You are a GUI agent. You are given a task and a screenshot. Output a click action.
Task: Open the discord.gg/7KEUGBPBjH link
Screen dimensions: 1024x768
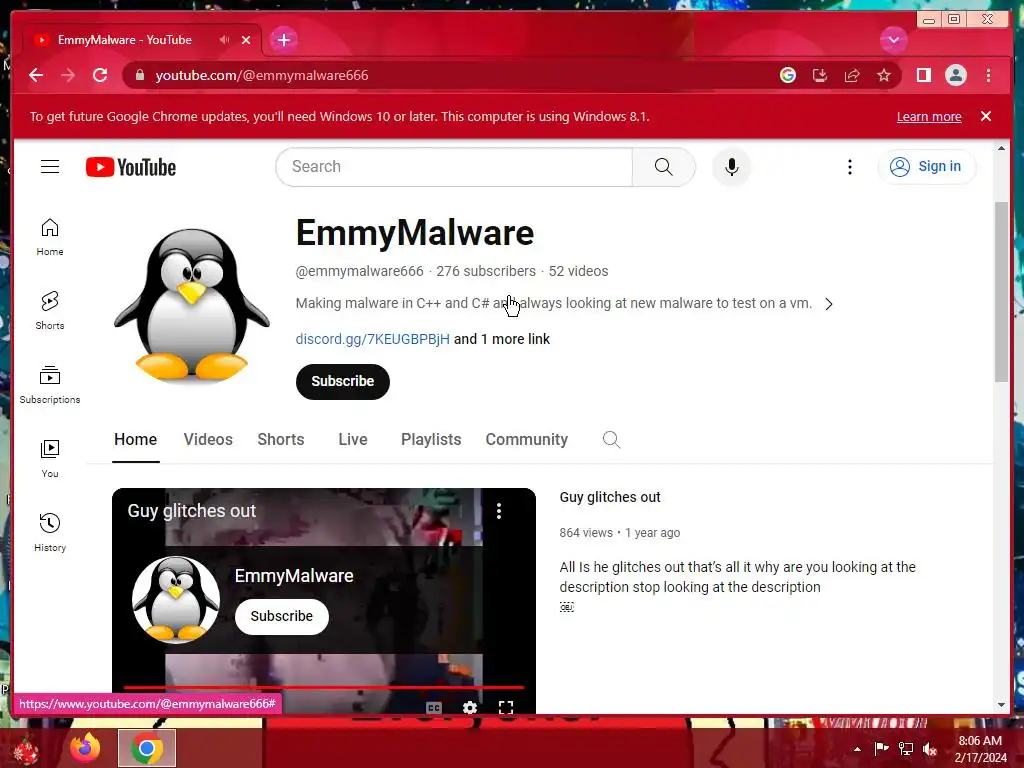coord(372,339)
